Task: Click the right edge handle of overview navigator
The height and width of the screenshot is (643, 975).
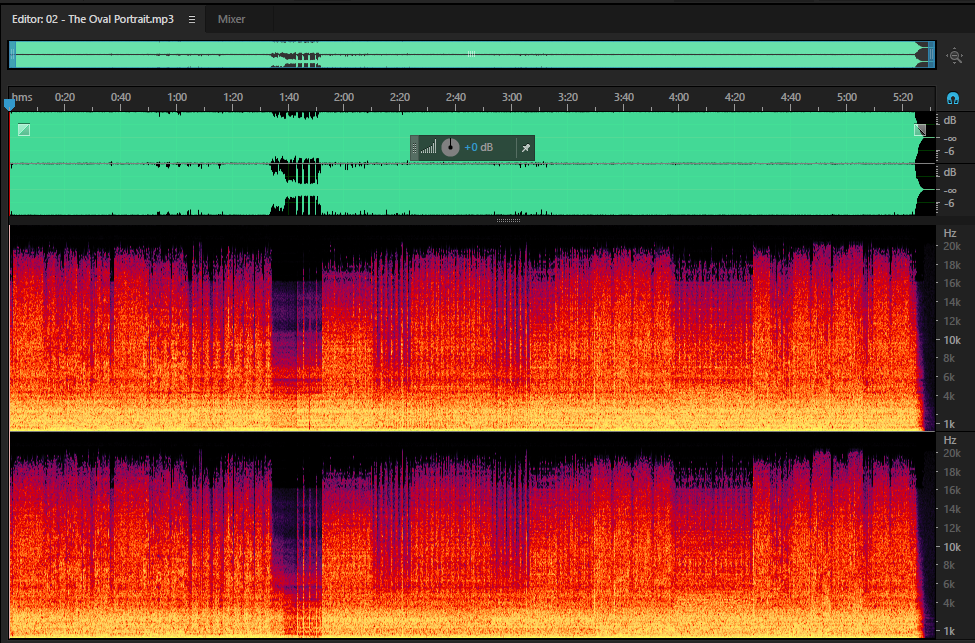Action: coord(931,55)
